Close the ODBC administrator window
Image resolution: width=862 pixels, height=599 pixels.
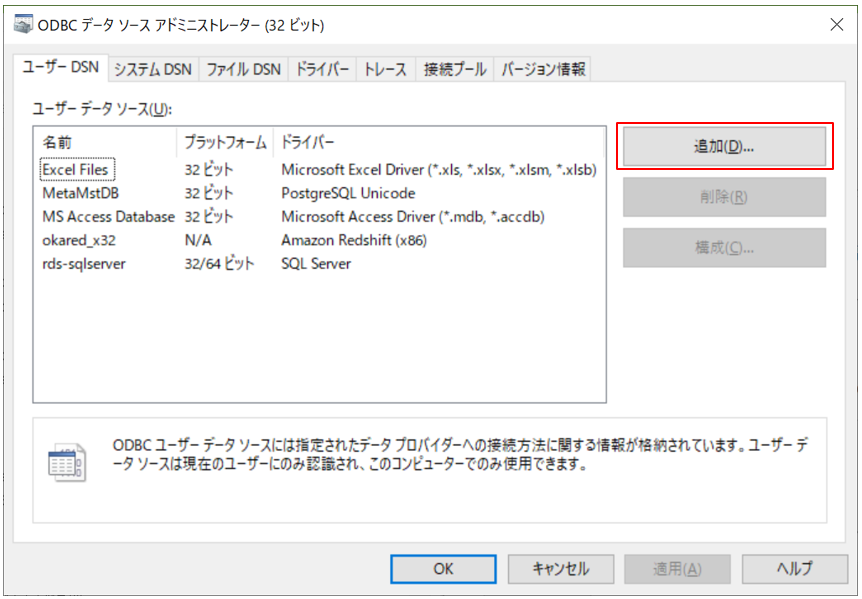(x=837, y=24)
